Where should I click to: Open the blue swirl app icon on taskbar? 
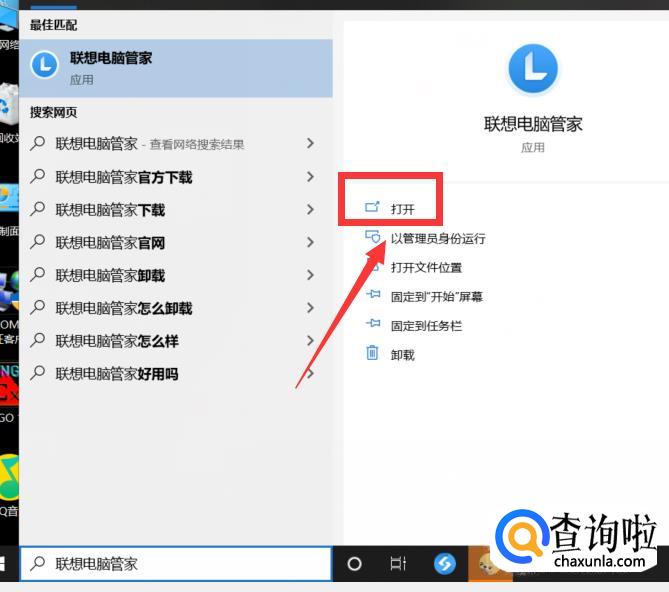click(445, 563)
